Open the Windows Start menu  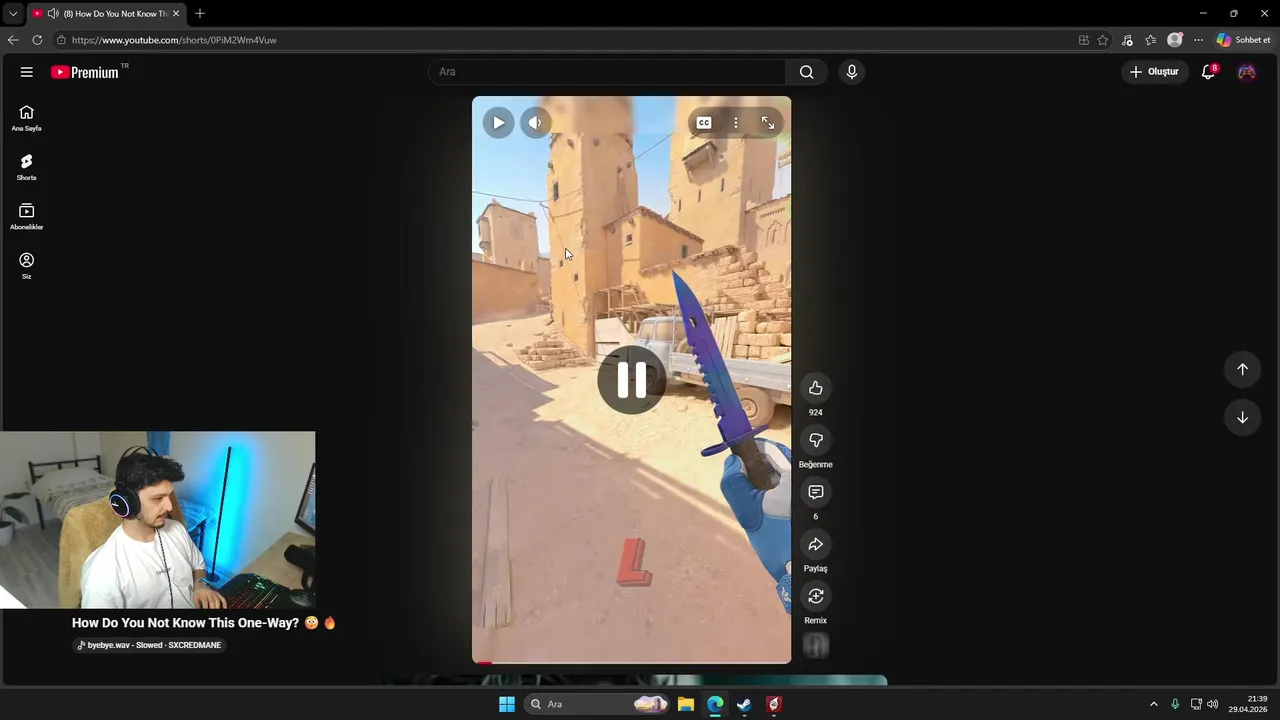507,704
